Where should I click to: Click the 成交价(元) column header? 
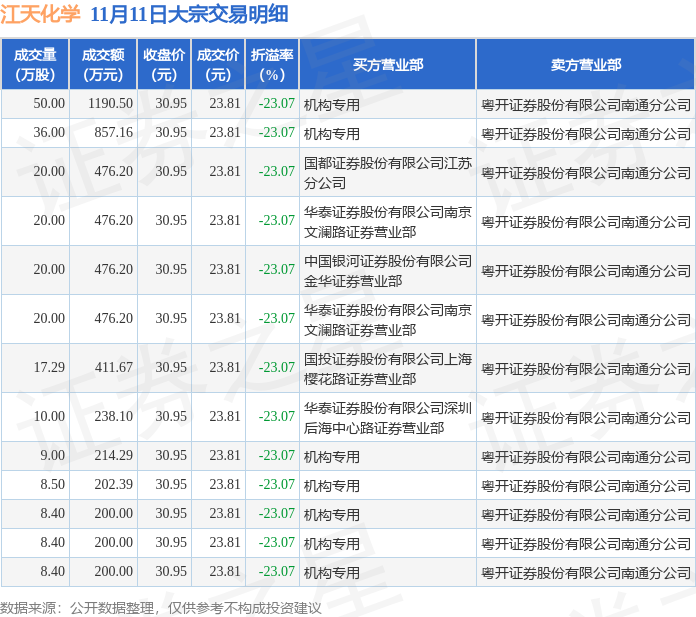coord(217,64)
